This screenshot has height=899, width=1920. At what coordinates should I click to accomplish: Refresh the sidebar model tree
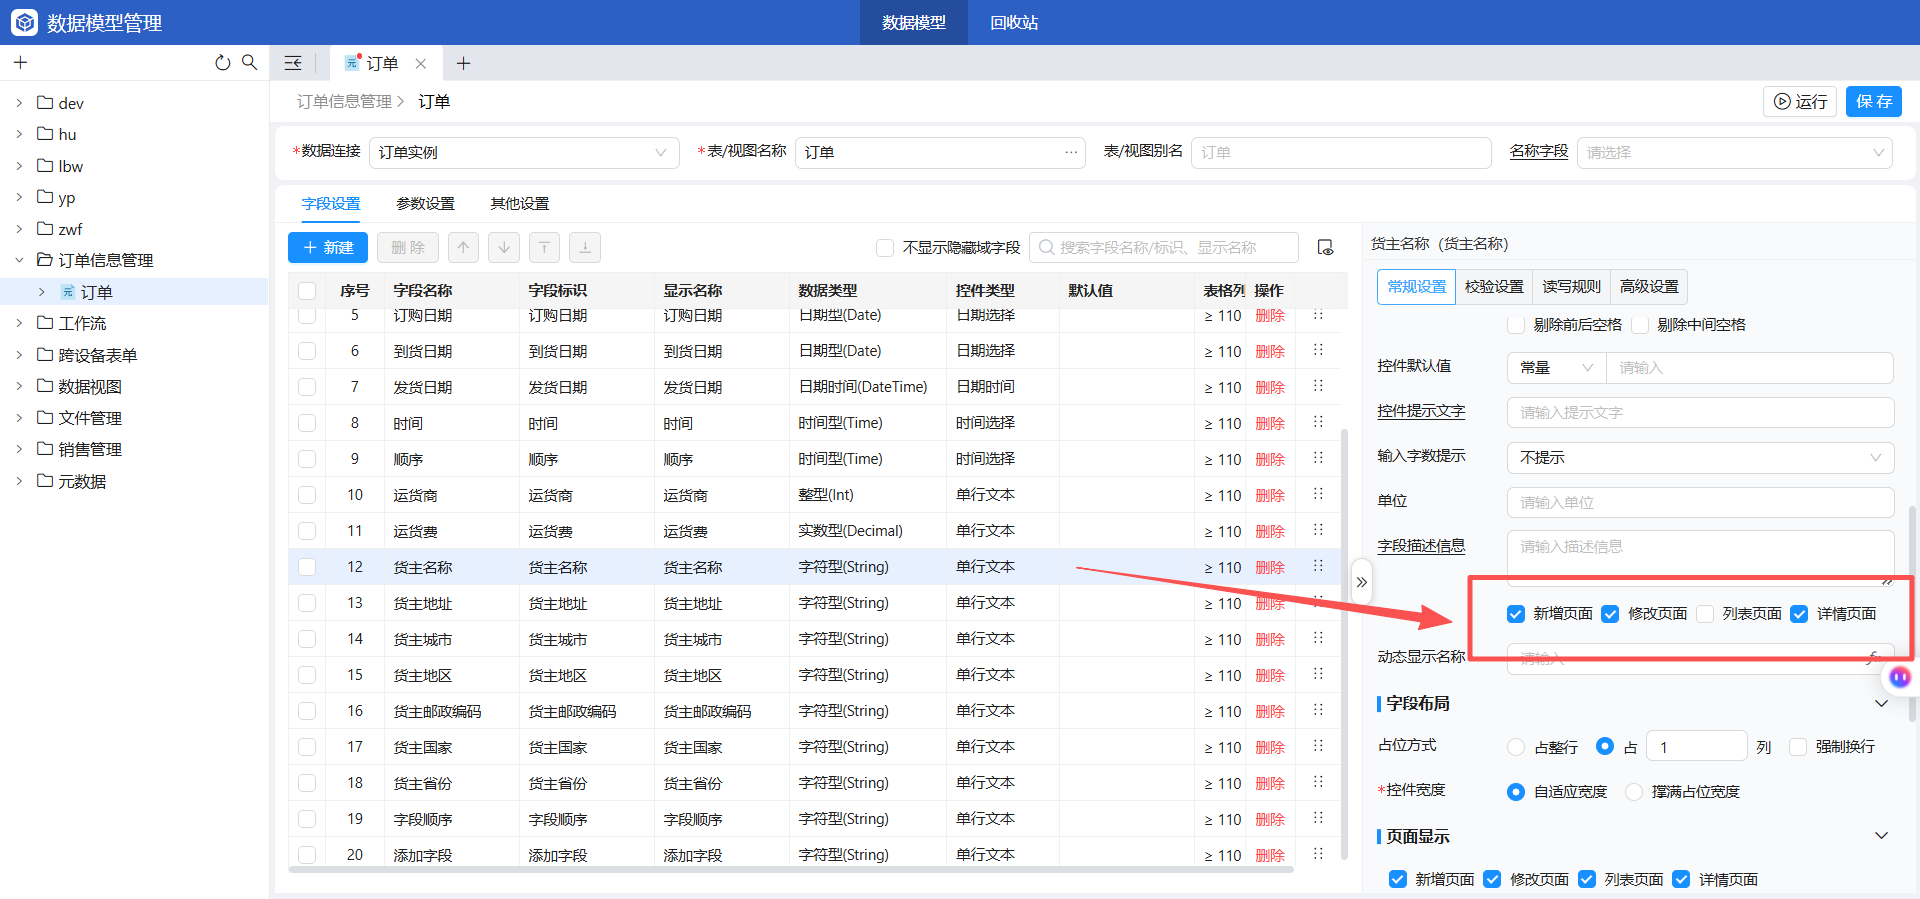point(222,63)
